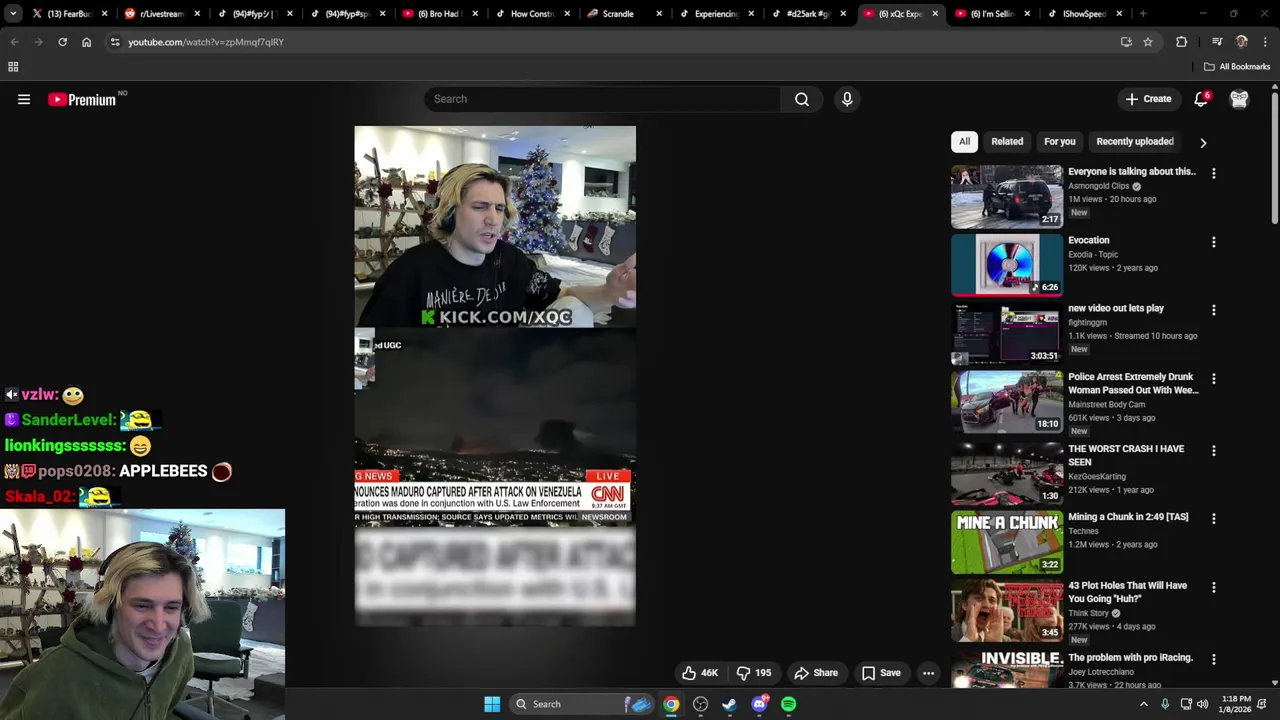
Task: Open the account avatar menu on YouTube
Action: (x=1239, y=99)
